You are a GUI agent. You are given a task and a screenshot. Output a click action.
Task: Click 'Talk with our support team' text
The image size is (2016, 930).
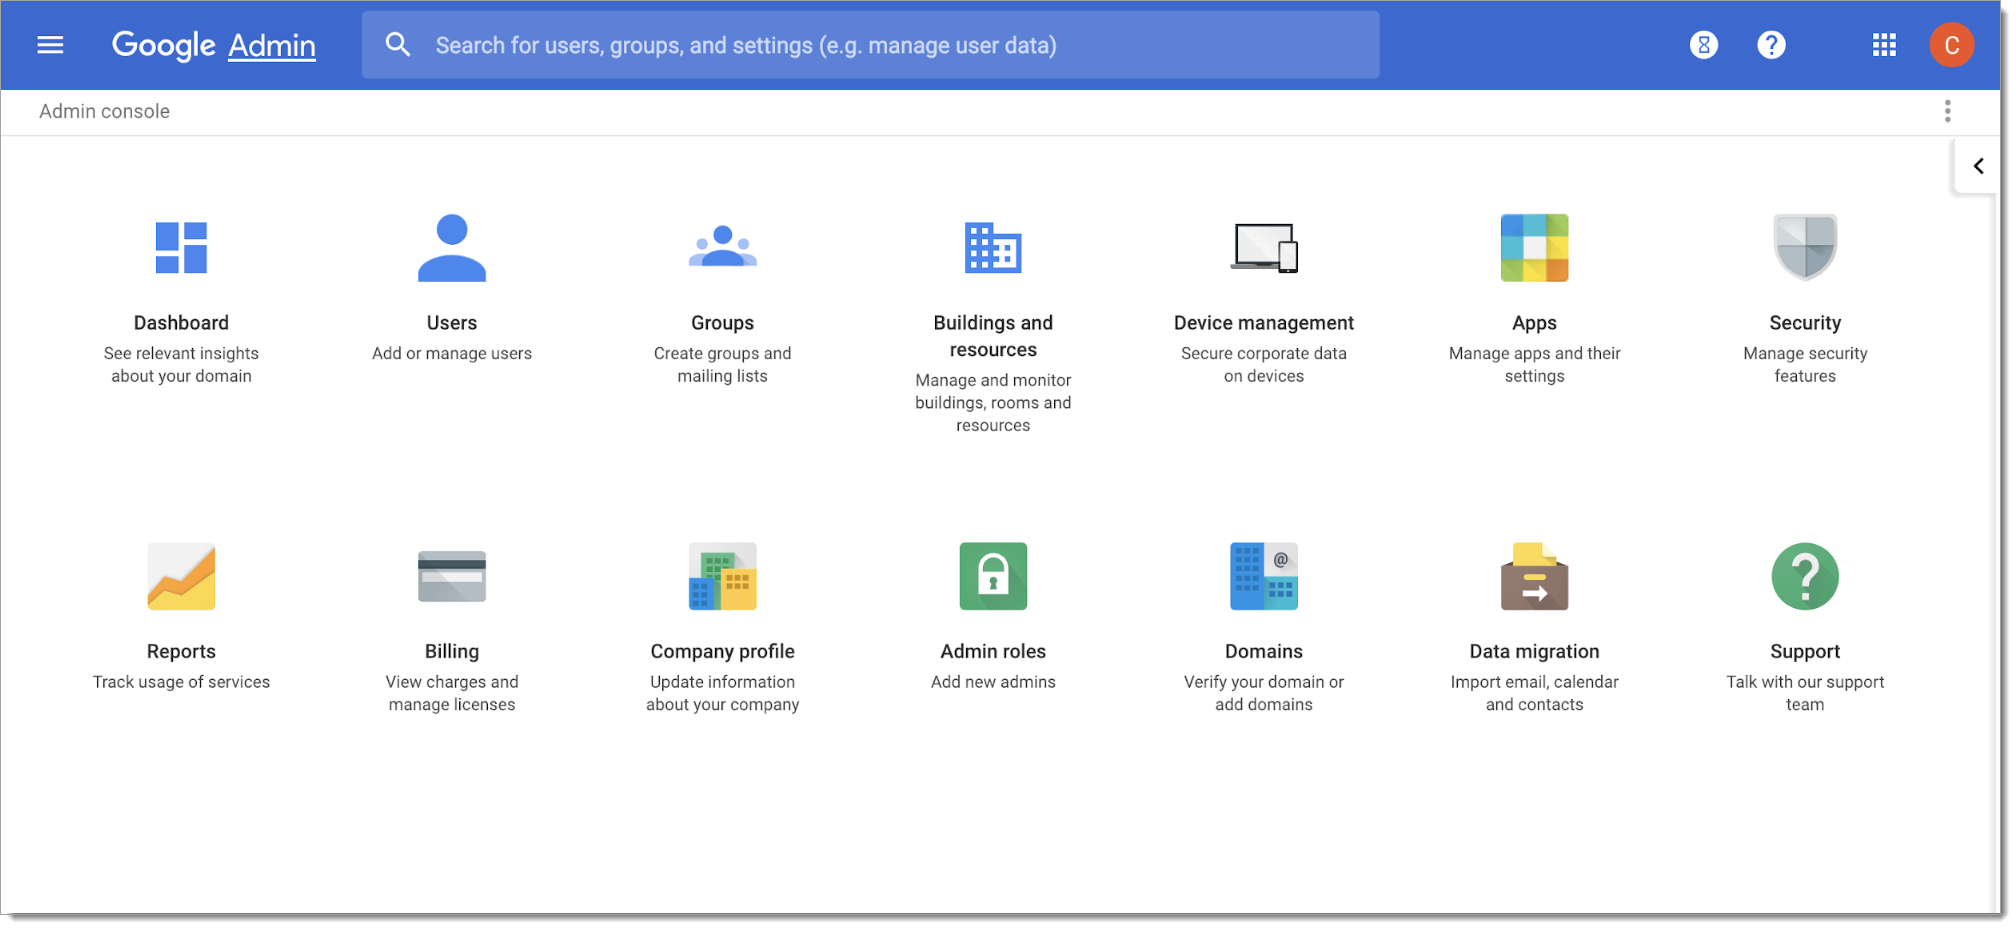(1805, 693)
